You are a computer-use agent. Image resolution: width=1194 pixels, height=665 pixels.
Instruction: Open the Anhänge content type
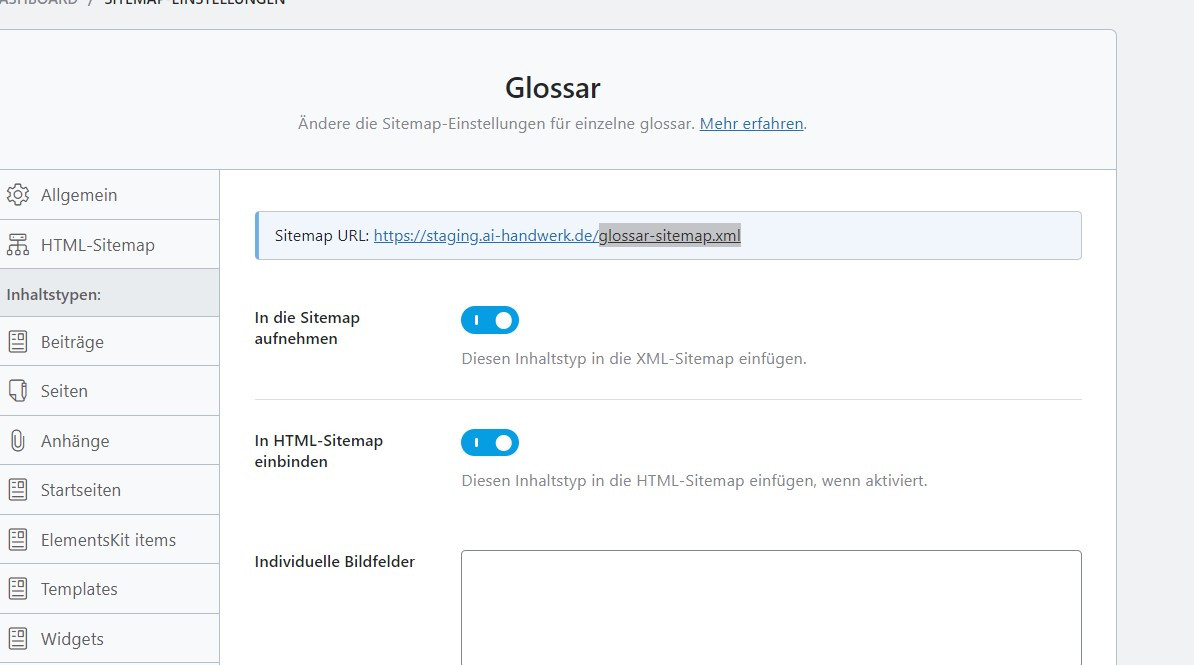click(x=75, y=441)
